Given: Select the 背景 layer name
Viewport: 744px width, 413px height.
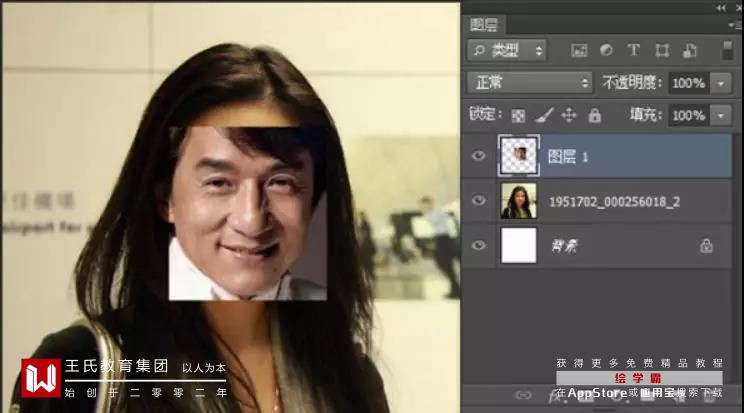Looking at the screenshot, I should (564, 246).
